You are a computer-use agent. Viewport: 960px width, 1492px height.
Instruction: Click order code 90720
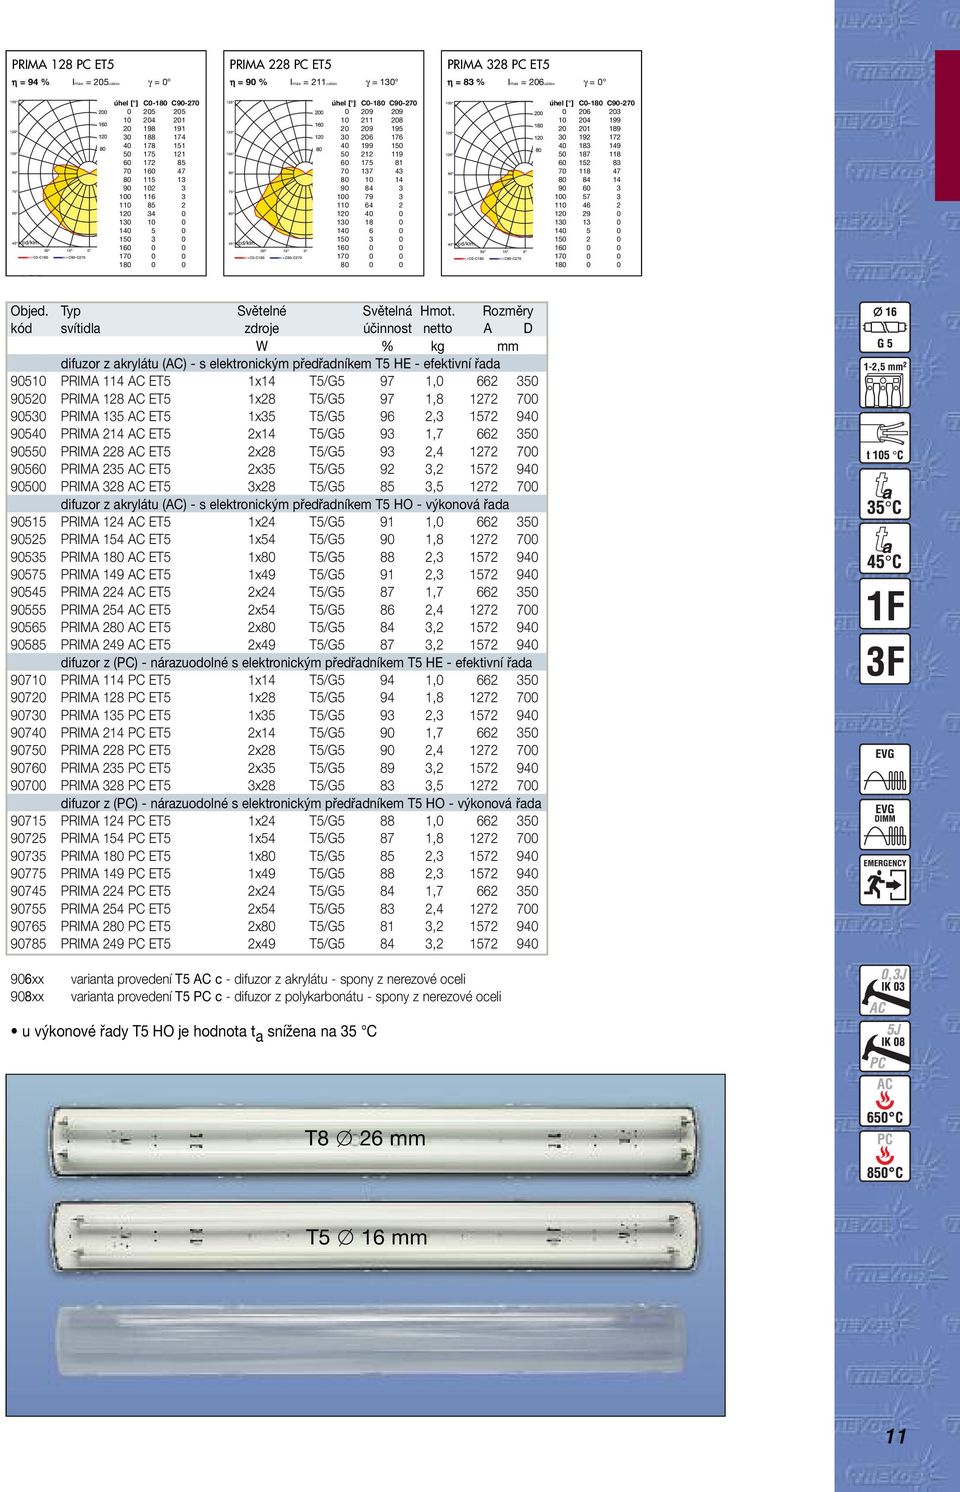tap(28, 698)
